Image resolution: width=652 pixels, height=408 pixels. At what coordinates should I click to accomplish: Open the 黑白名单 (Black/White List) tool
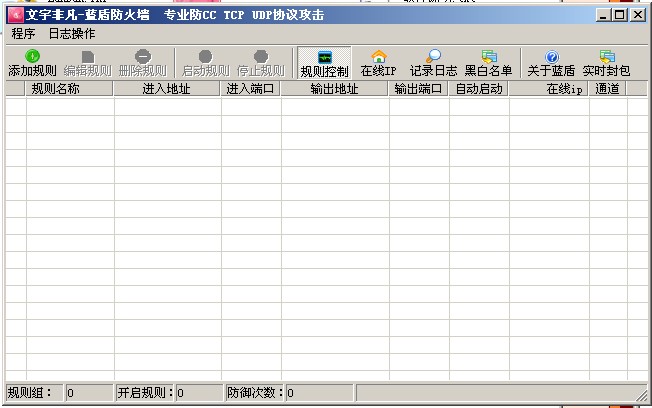pos(488,63)
